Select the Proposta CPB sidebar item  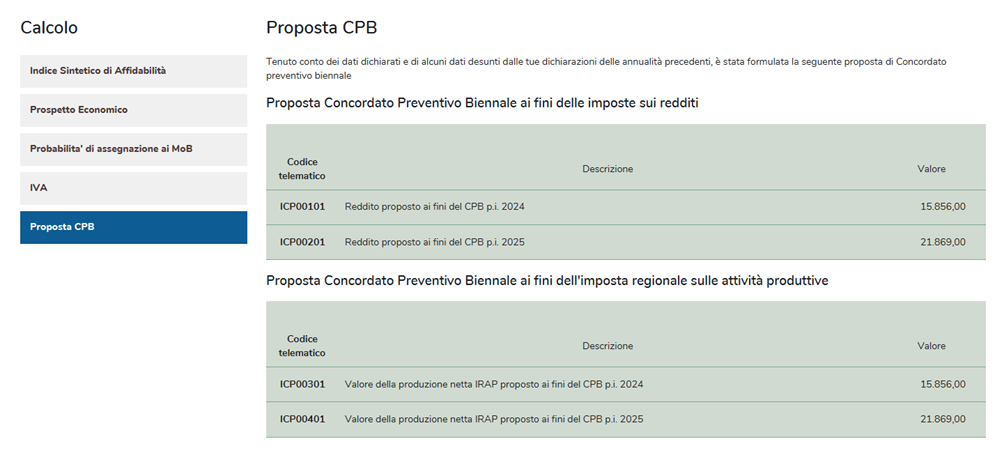133,227
